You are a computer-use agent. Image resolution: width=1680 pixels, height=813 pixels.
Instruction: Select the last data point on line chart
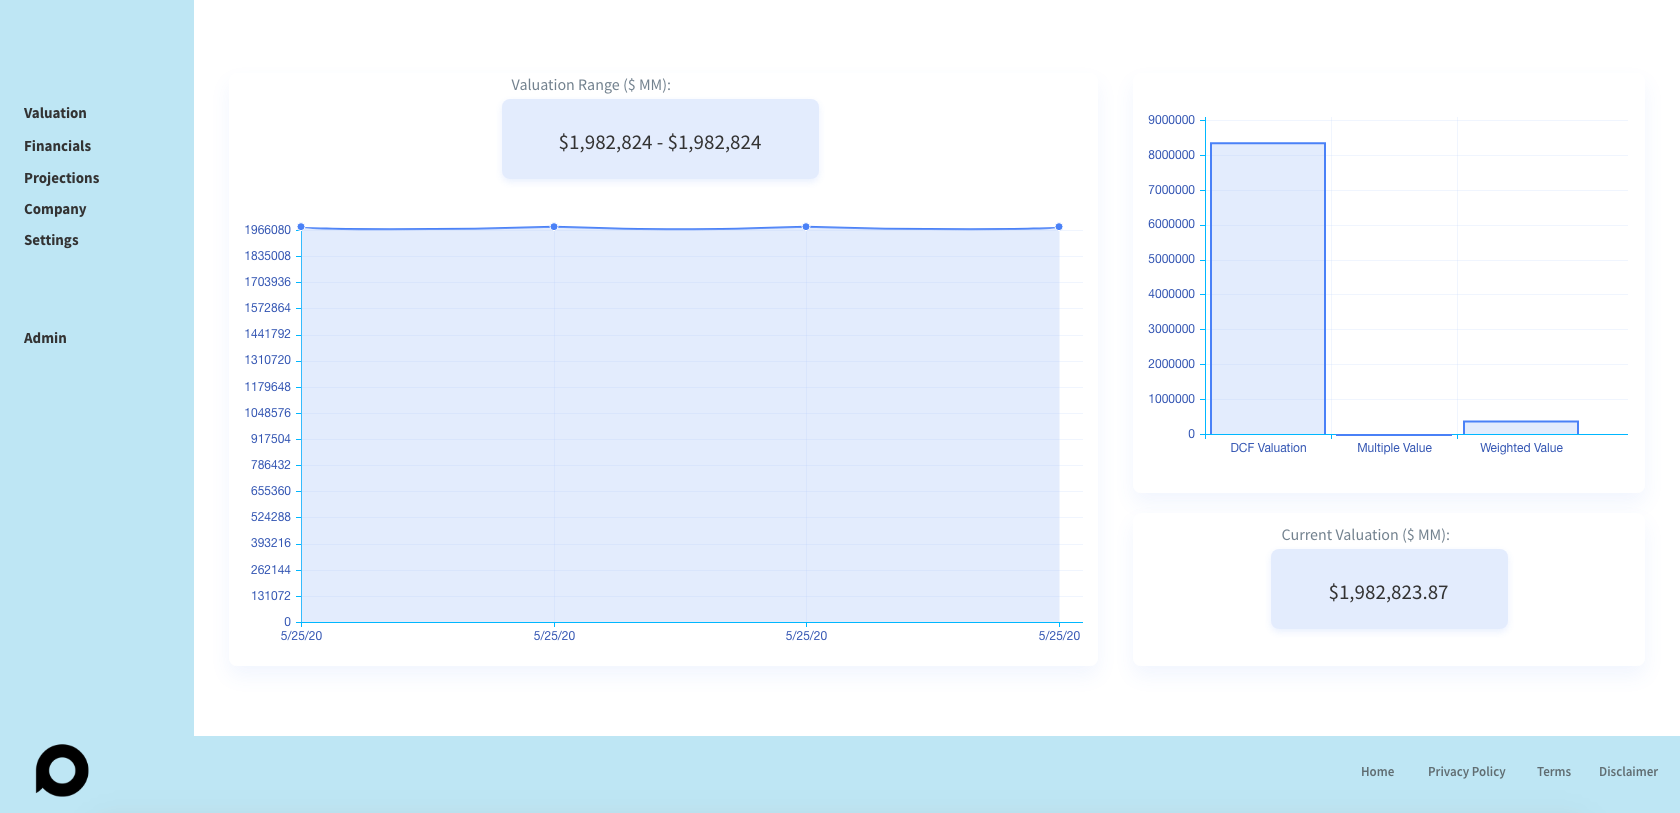coord(1059,227)
